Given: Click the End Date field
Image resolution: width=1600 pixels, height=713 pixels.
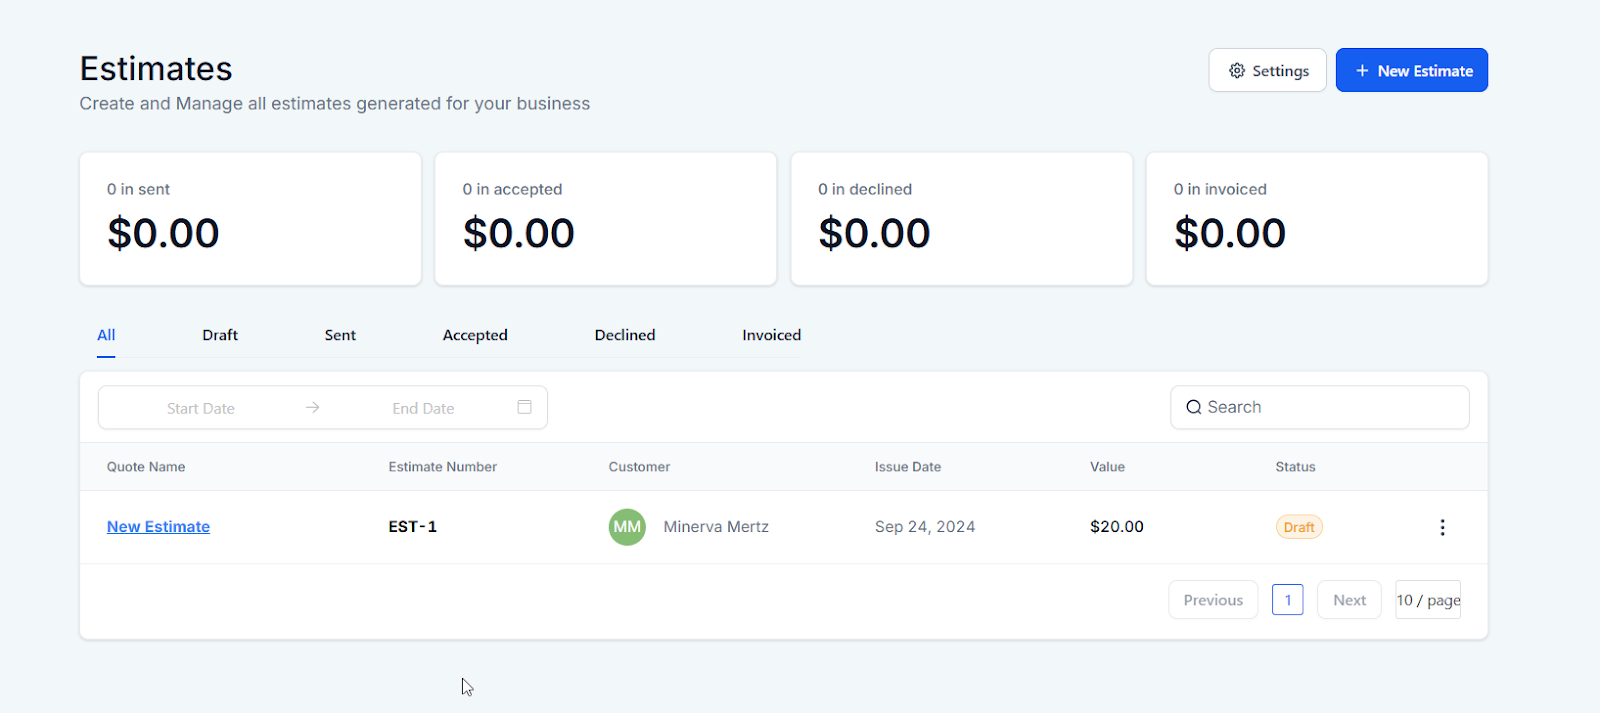Looking at the screenshot, I should 423,408.
